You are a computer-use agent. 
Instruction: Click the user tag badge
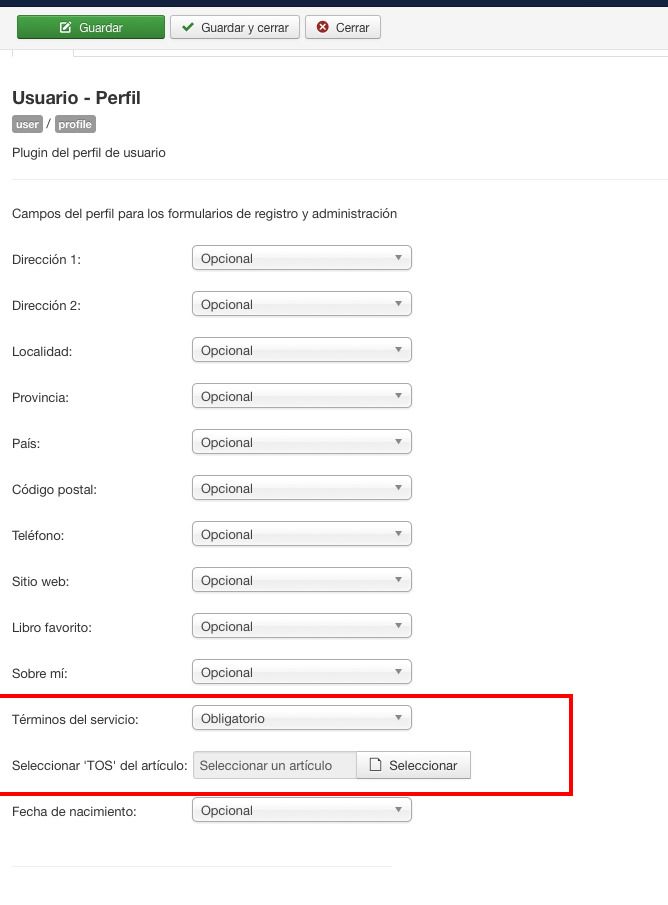tap(27, 124)
